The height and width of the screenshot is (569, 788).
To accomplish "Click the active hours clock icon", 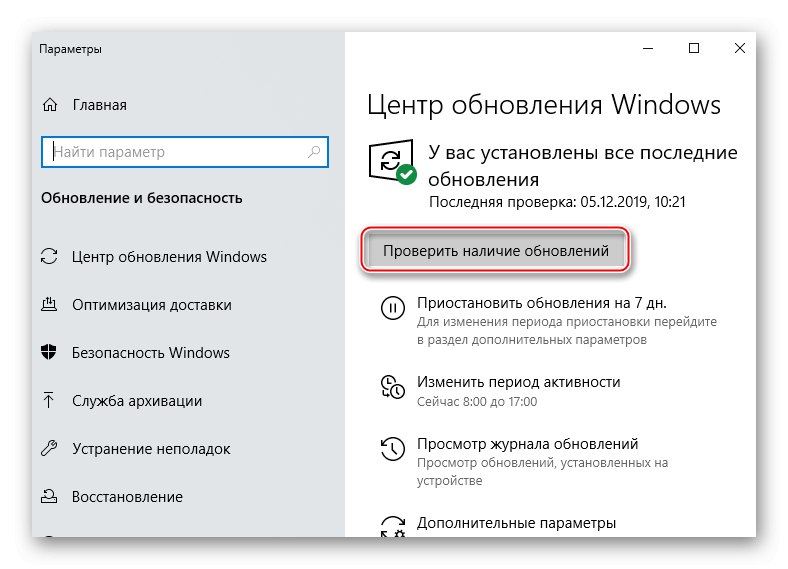I will click(393, 387).
